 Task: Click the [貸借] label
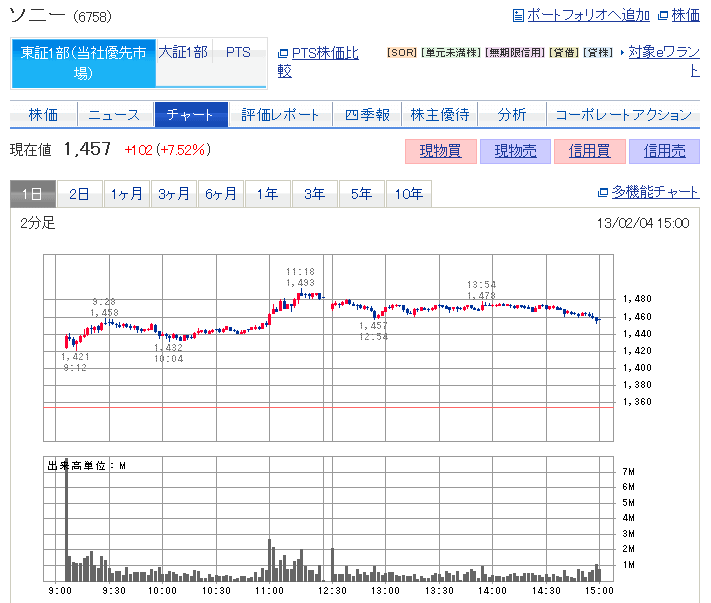pos(564,53)
